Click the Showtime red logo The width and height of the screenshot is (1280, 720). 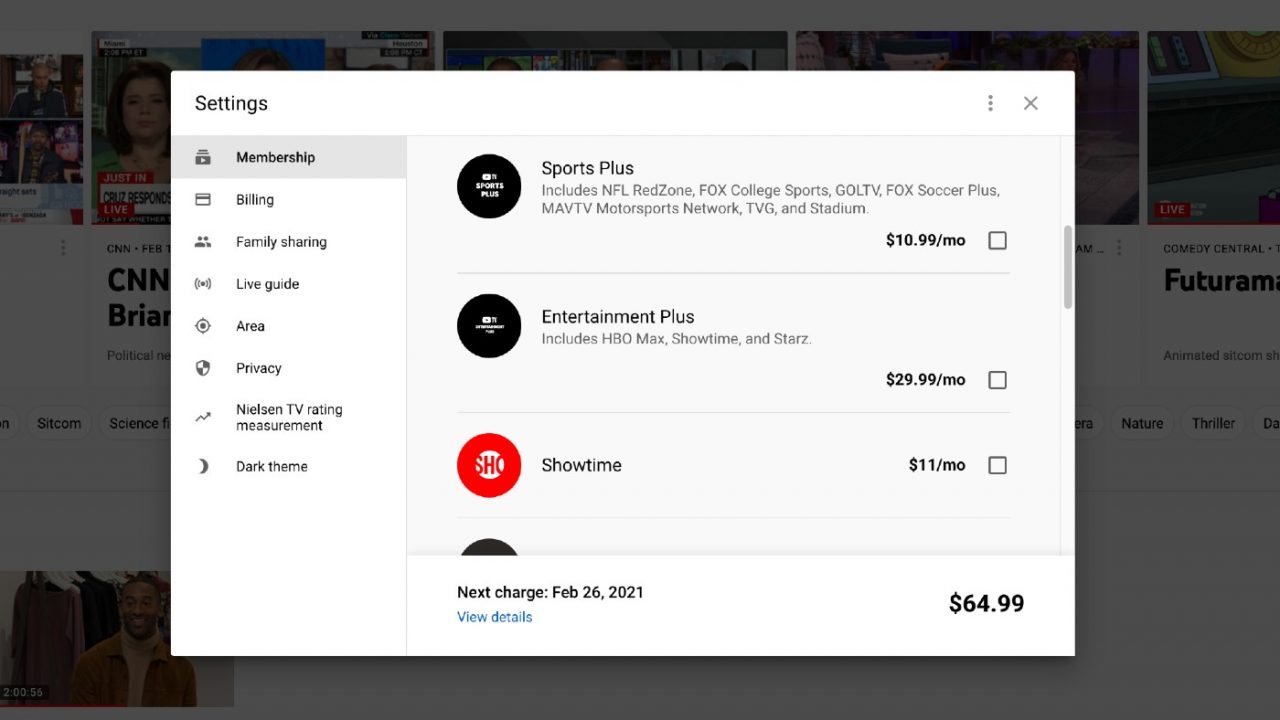489,465
